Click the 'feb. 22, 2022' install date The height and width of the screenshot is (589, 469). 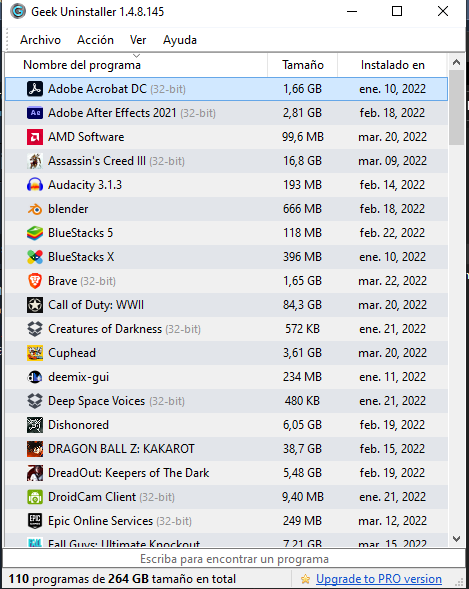click(392, 233)
